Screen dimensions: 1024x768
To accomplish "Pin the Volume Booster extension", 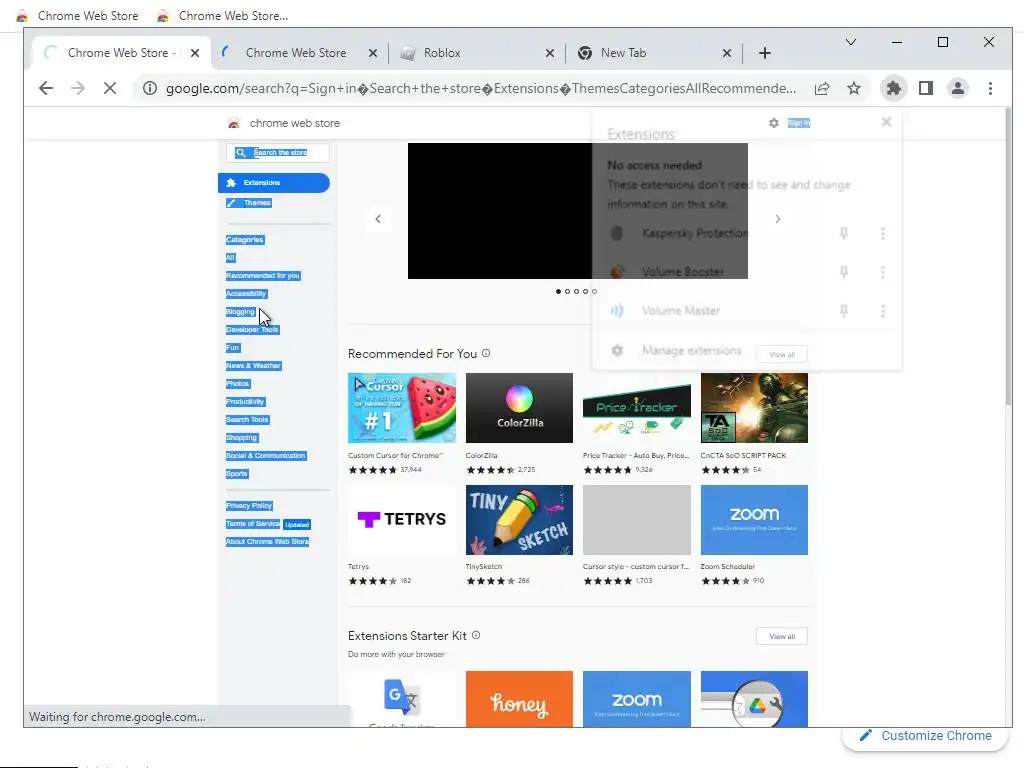I will 844,272.
